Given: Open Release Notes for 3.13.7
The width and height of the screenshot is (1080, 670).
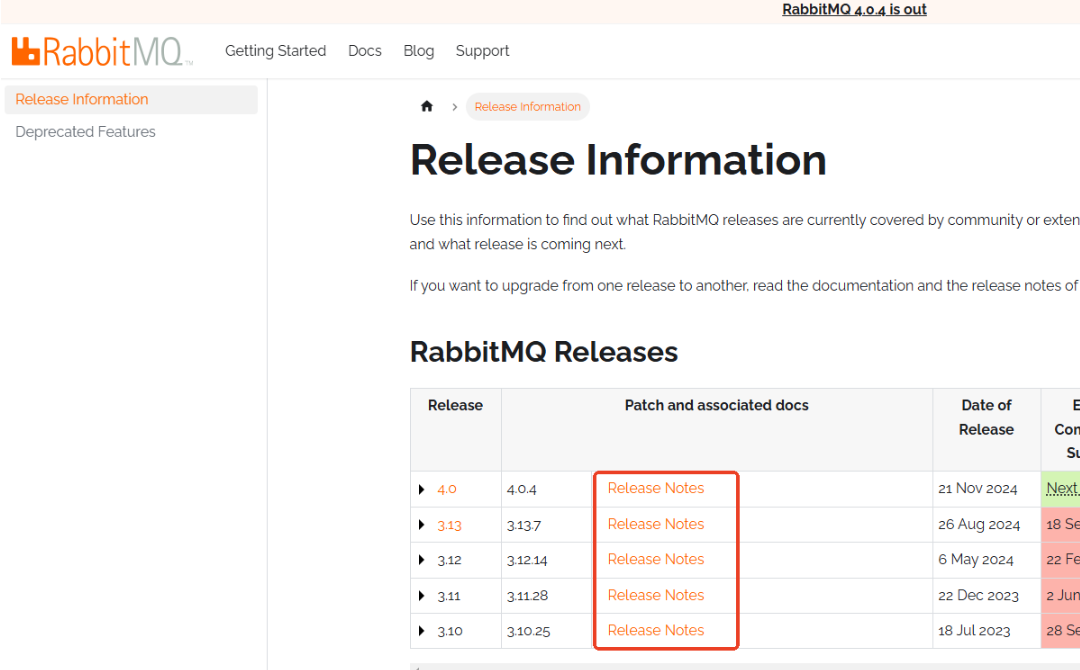Looking at the screenshot, I should (x=656, y=524).
